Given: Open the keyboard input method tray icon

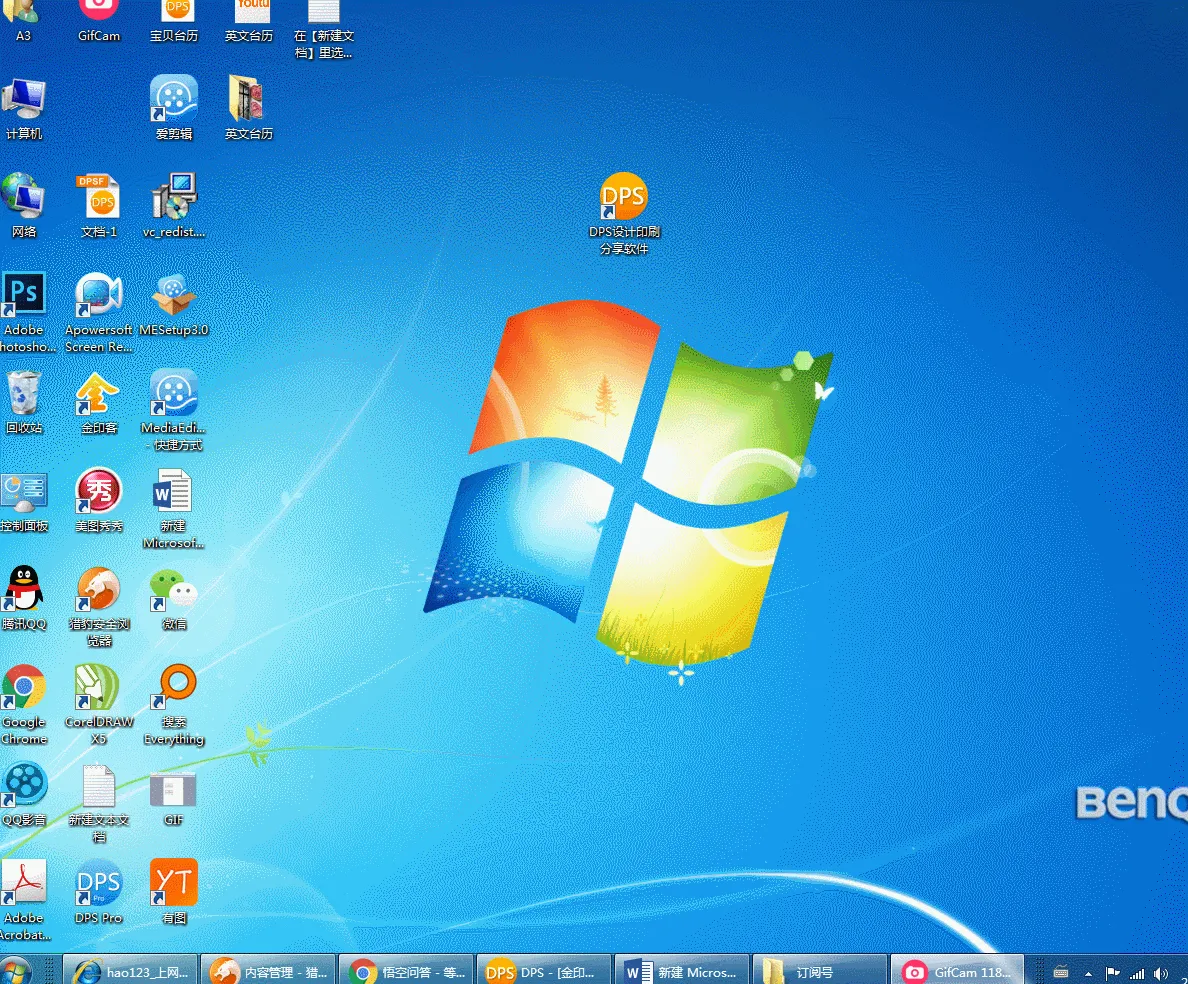Looking at the screenshot, I should pos(1061,973).
